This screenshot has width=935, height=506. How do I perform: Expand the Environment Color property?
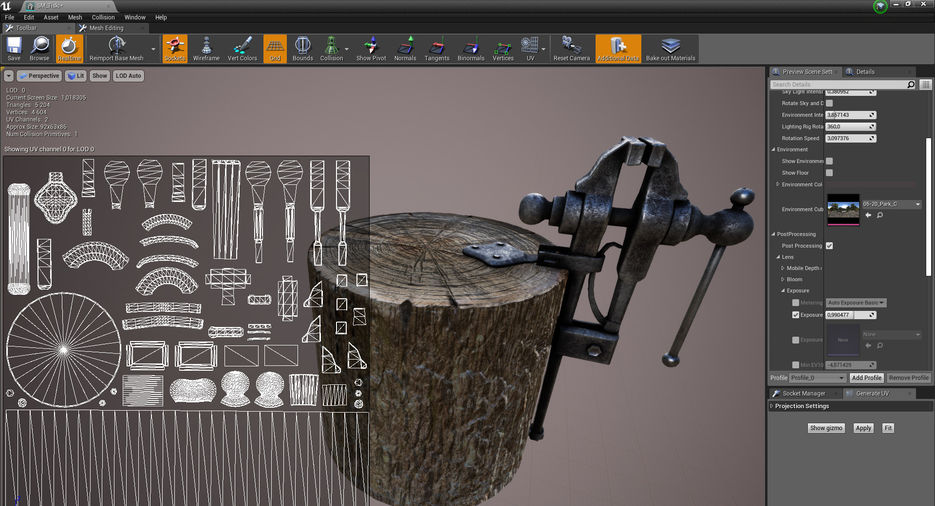click(x=778, y=184)
